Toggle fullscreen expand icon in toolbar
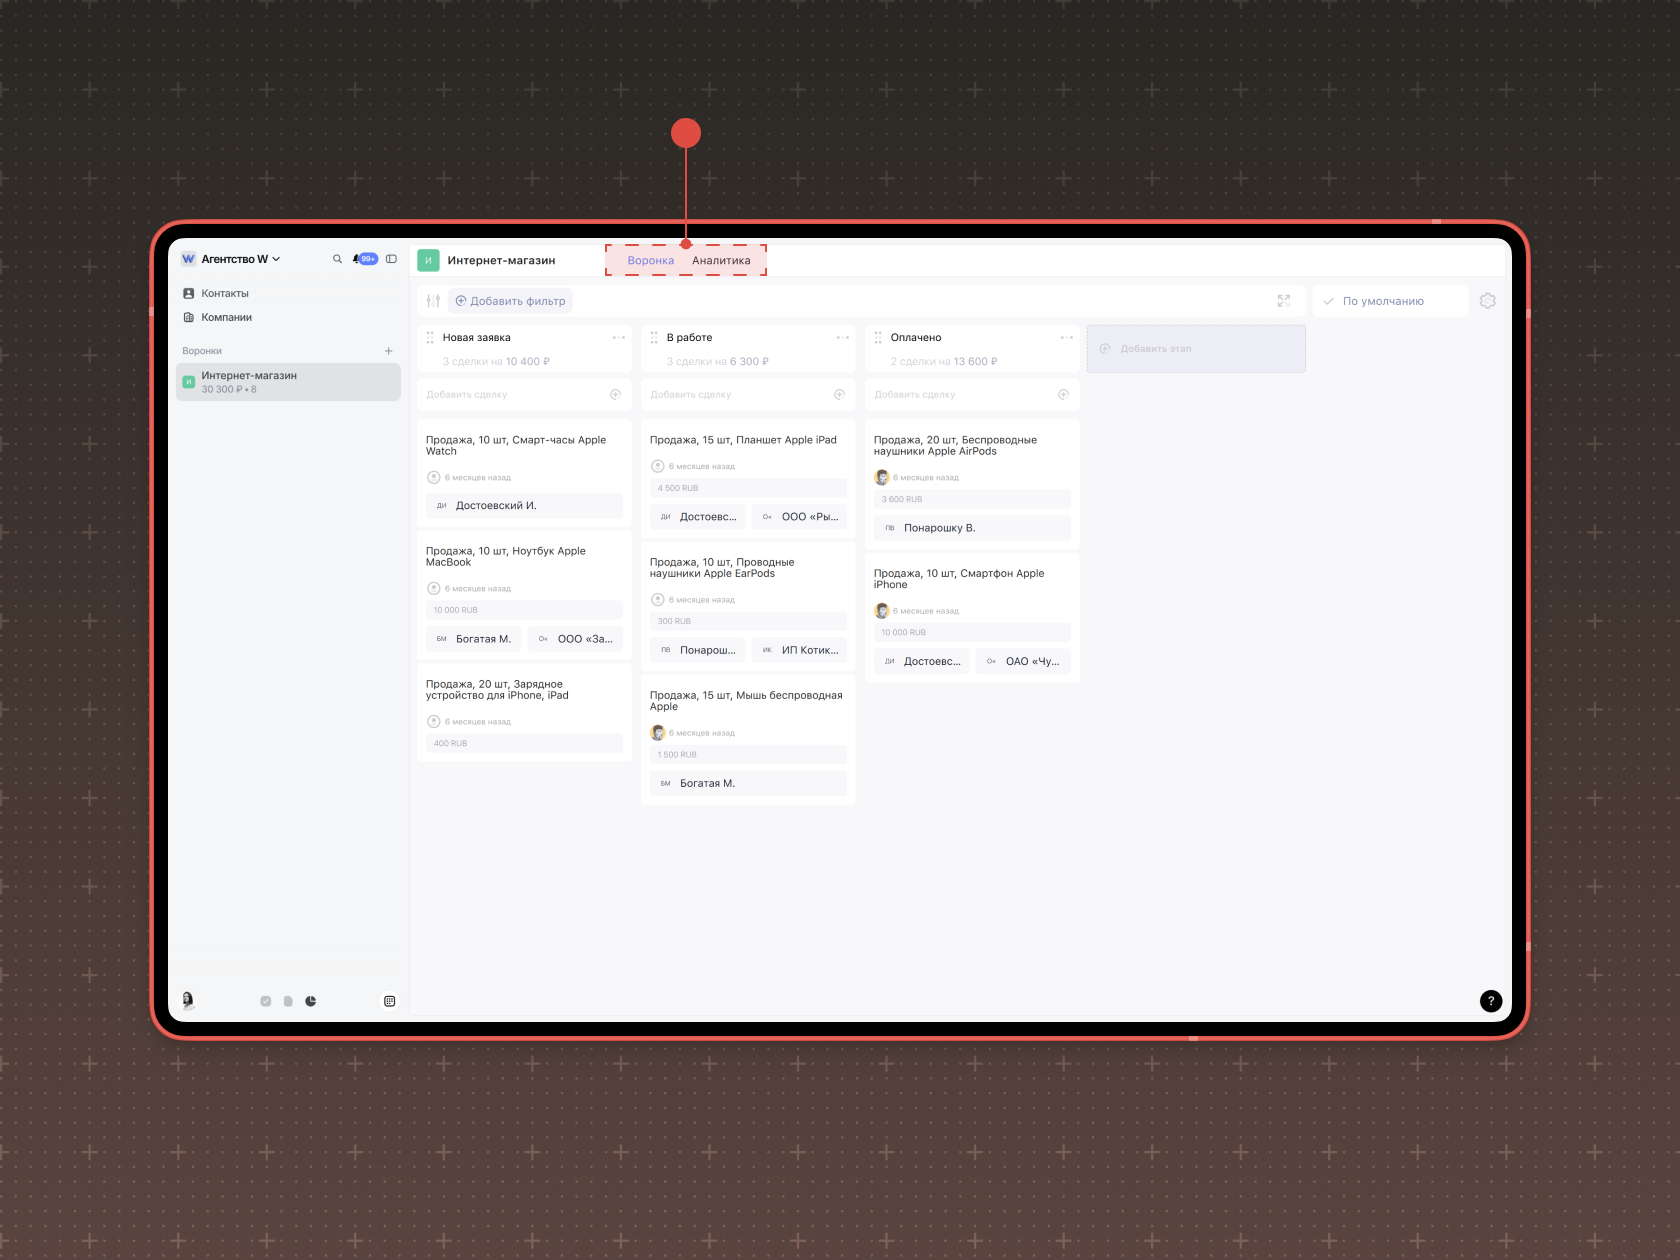 tap(1284, 301)
